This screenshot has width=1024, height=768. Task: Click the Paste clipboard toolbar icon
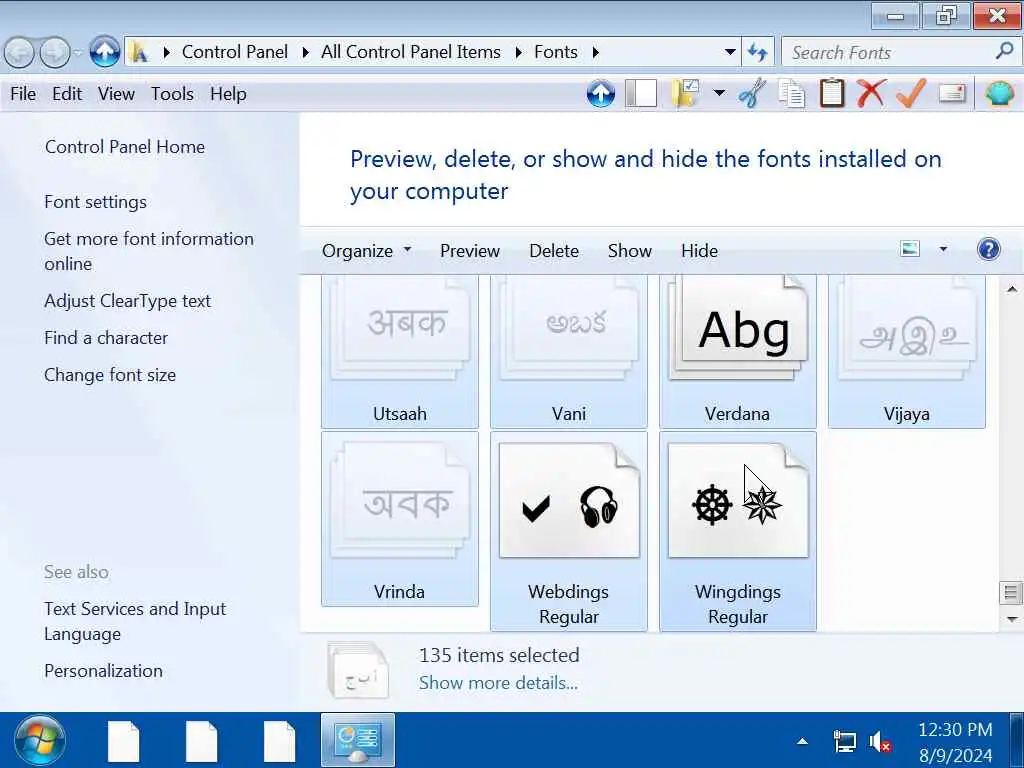click(831, 93)
